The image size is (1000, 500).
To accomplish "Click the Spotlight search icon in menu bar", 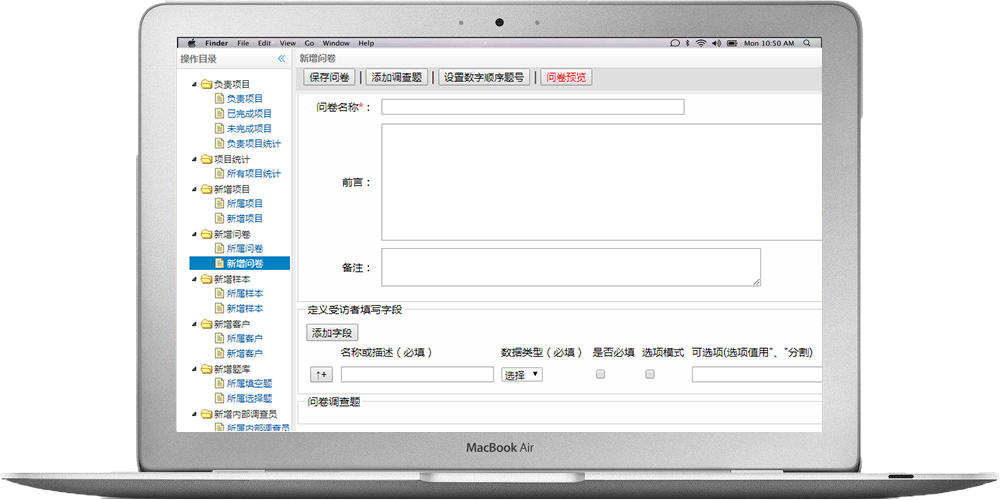I will (806, 43).
